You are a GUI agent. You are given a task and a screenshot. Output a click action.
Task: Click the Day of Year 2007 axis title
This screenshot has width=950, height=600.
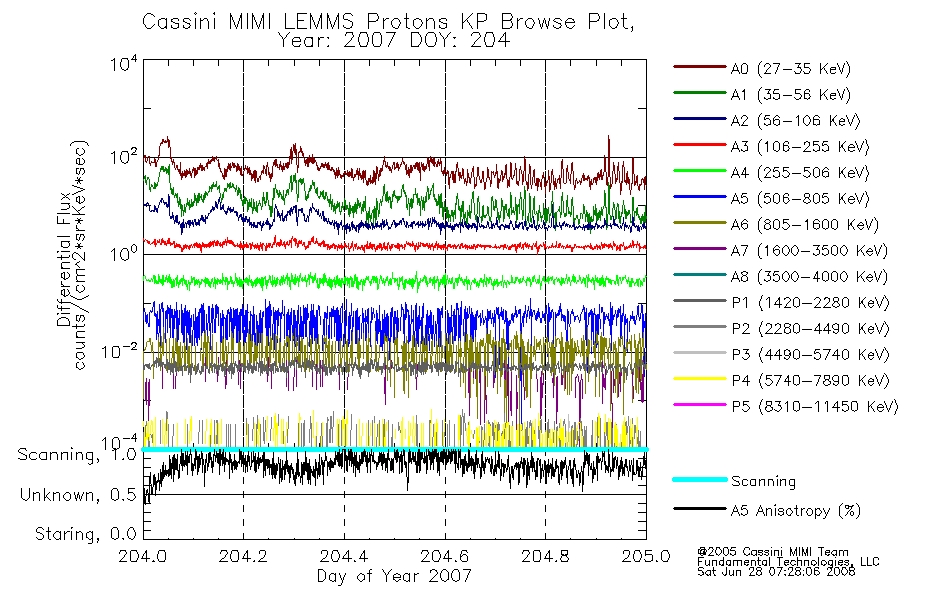(394, 576)
